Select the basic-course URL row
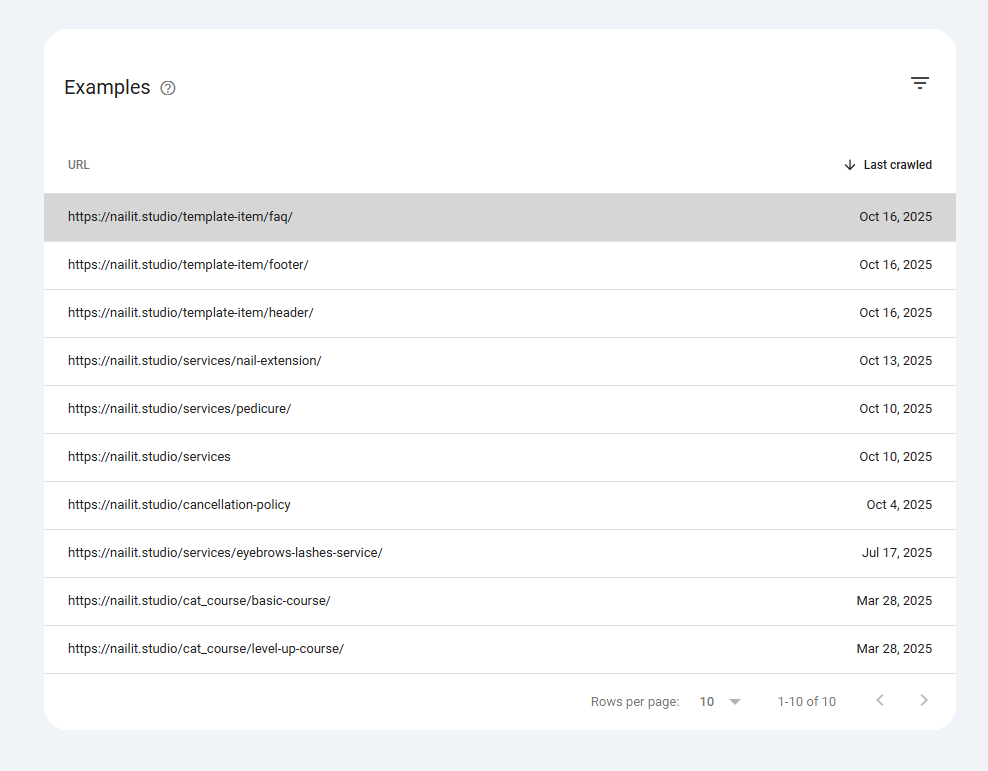988x771 pixels. pos(199,601)
